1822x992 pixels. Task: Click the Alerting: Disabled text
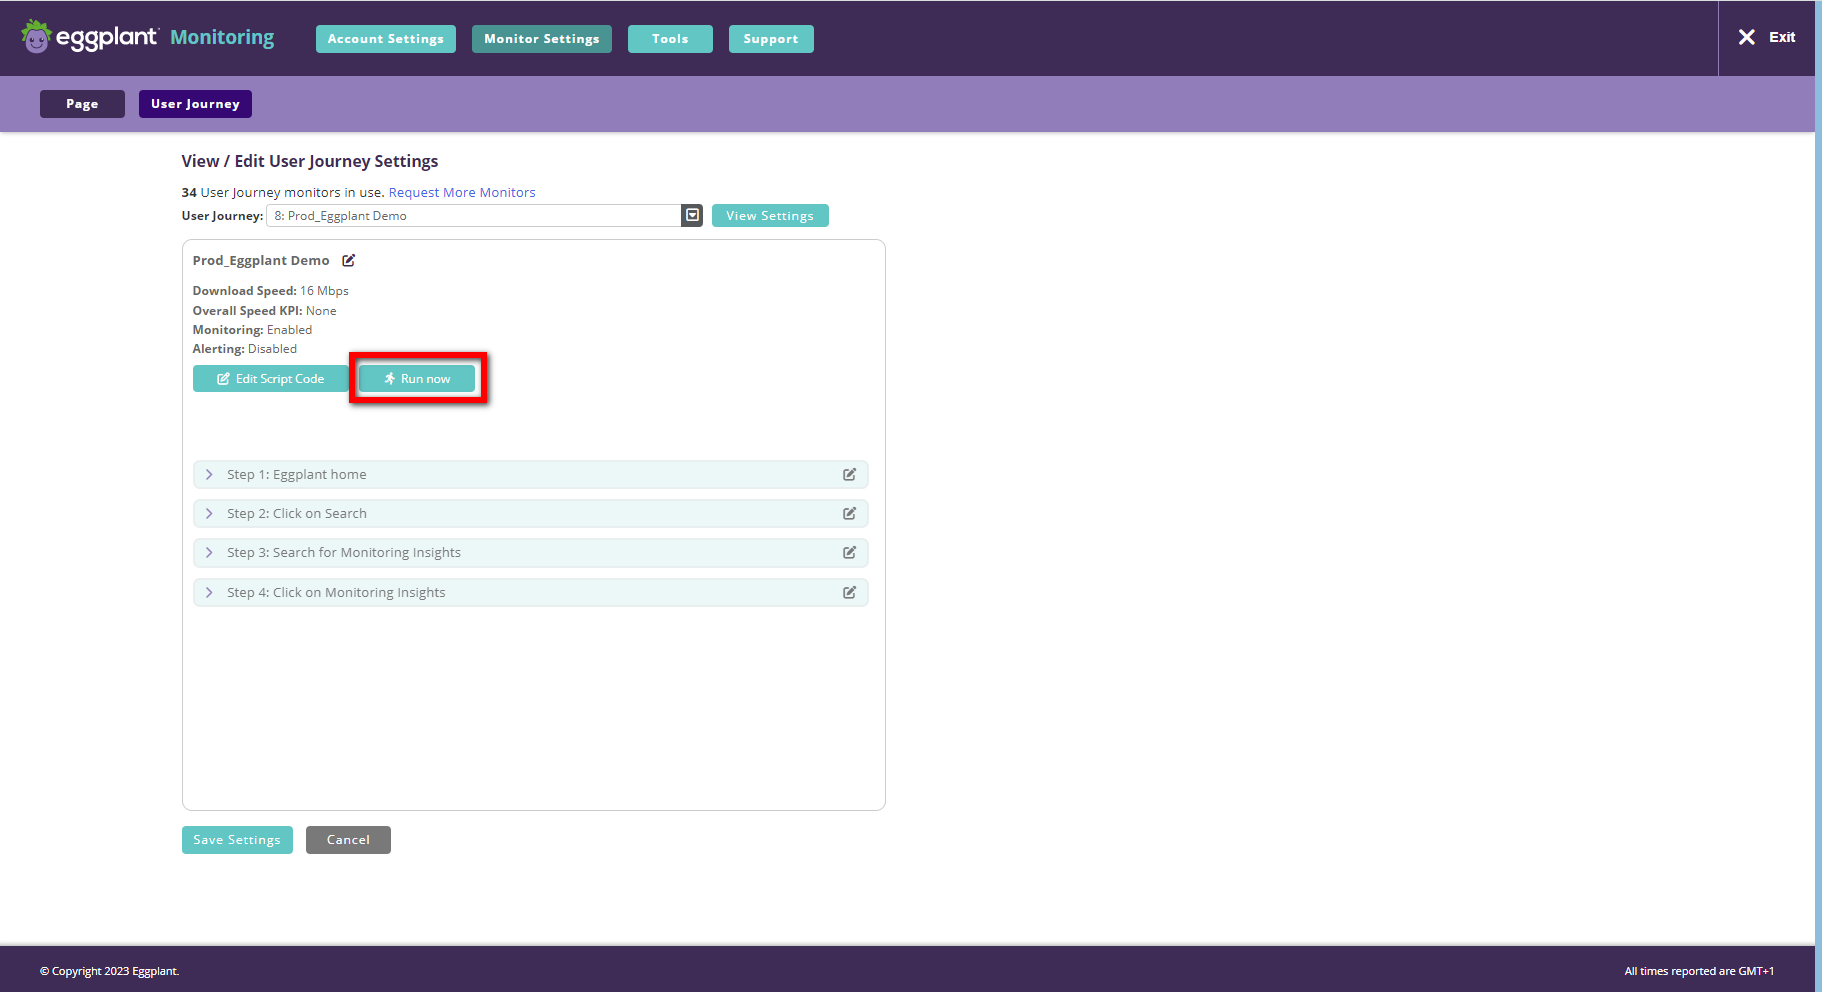(x=245, y=349)
